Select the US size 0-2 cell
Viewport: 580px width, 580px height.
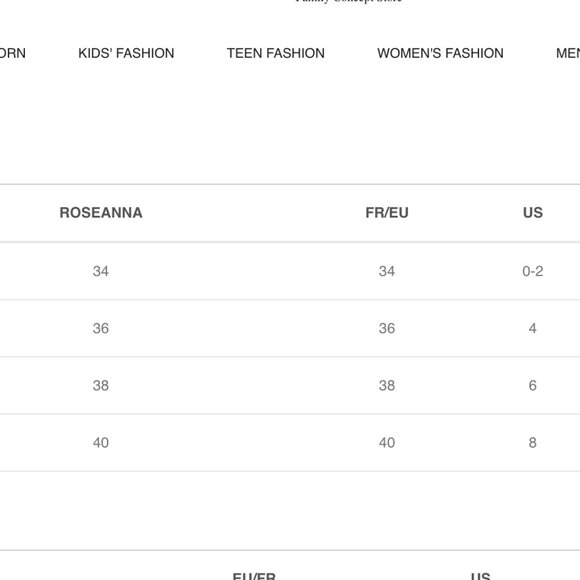(533, 271)
